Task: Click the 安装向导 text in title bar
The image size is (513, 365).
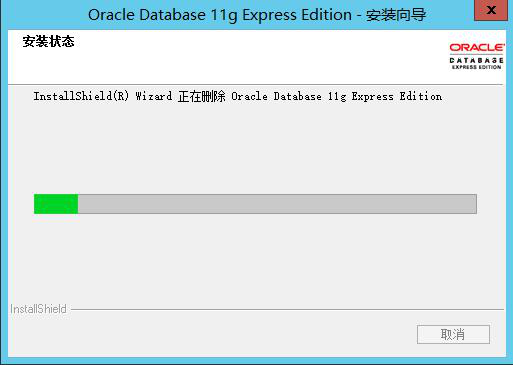Action: [x=396, y=15]
